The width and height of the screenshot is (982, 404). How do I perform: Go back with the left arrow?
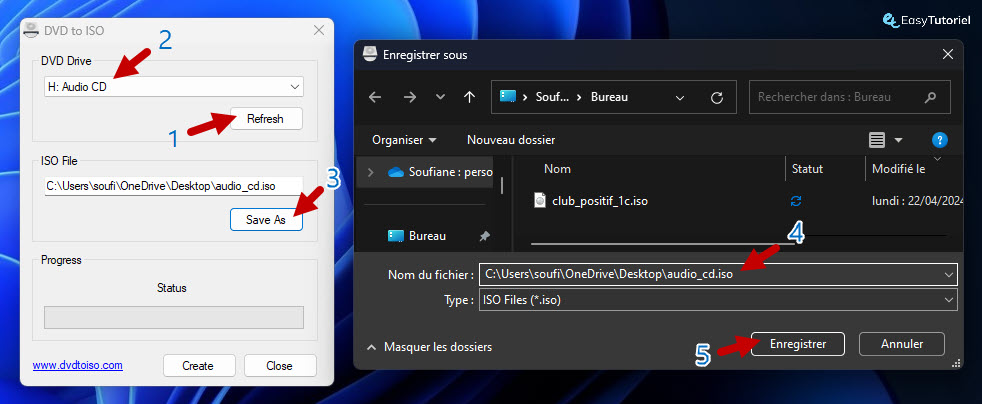pyautogui.click(x=375, y=97)
